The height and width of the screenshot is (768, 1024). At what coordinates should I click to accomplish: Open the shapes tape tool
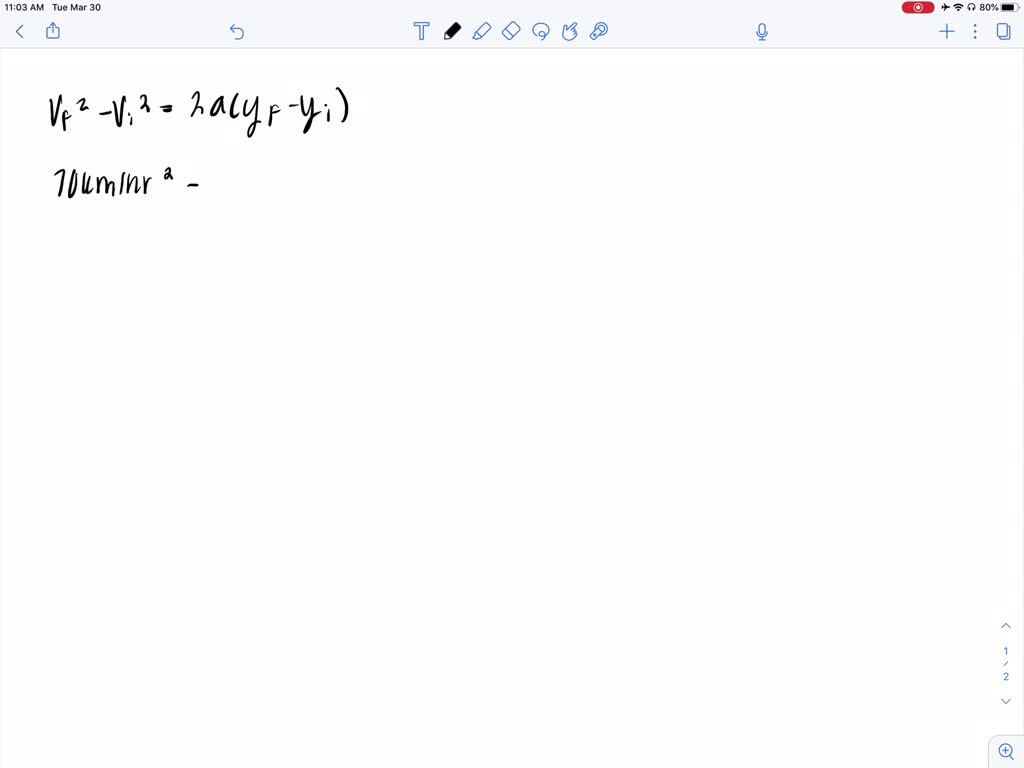coord(599,31)
